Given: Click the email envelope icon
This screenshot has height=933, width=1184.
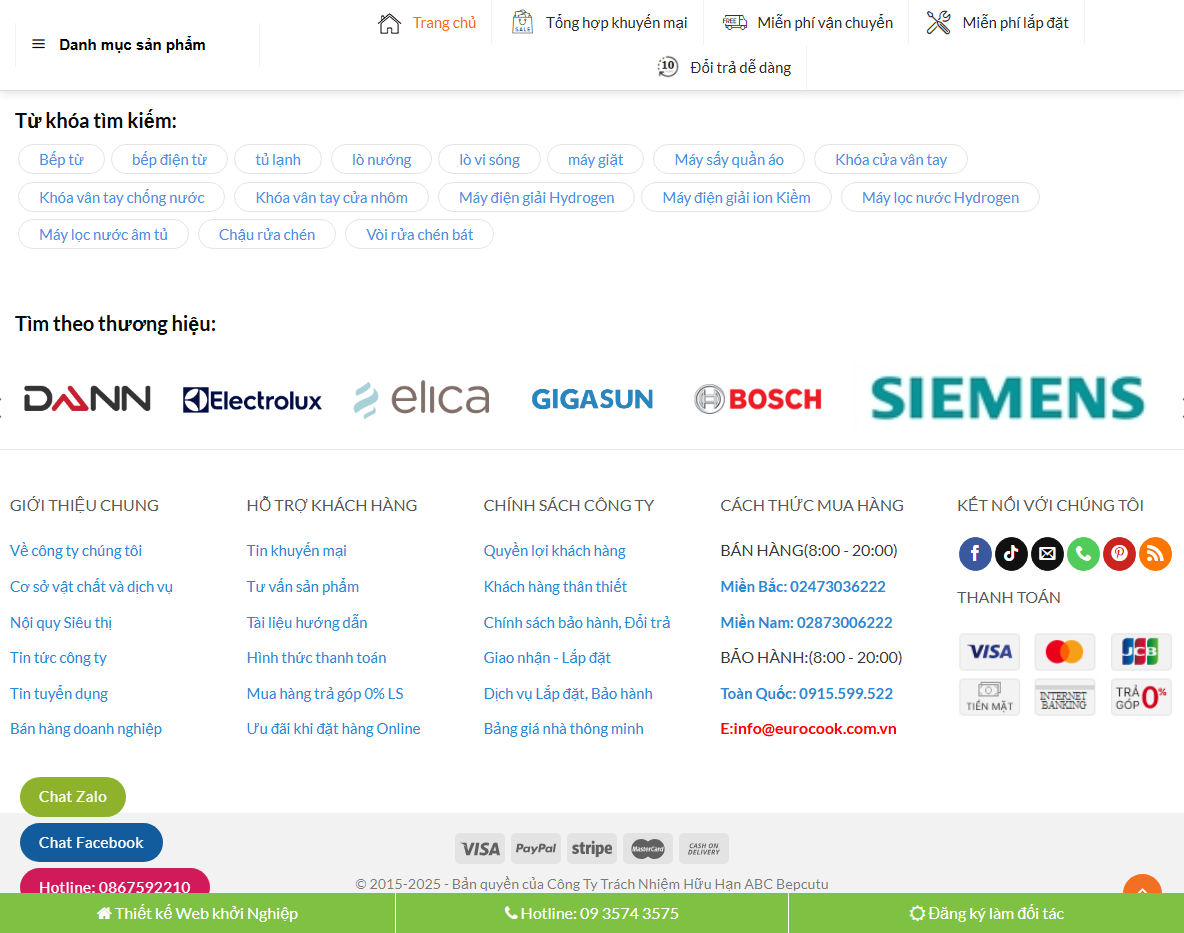Looking at the screenshot, I should (x=1047, y=553).
